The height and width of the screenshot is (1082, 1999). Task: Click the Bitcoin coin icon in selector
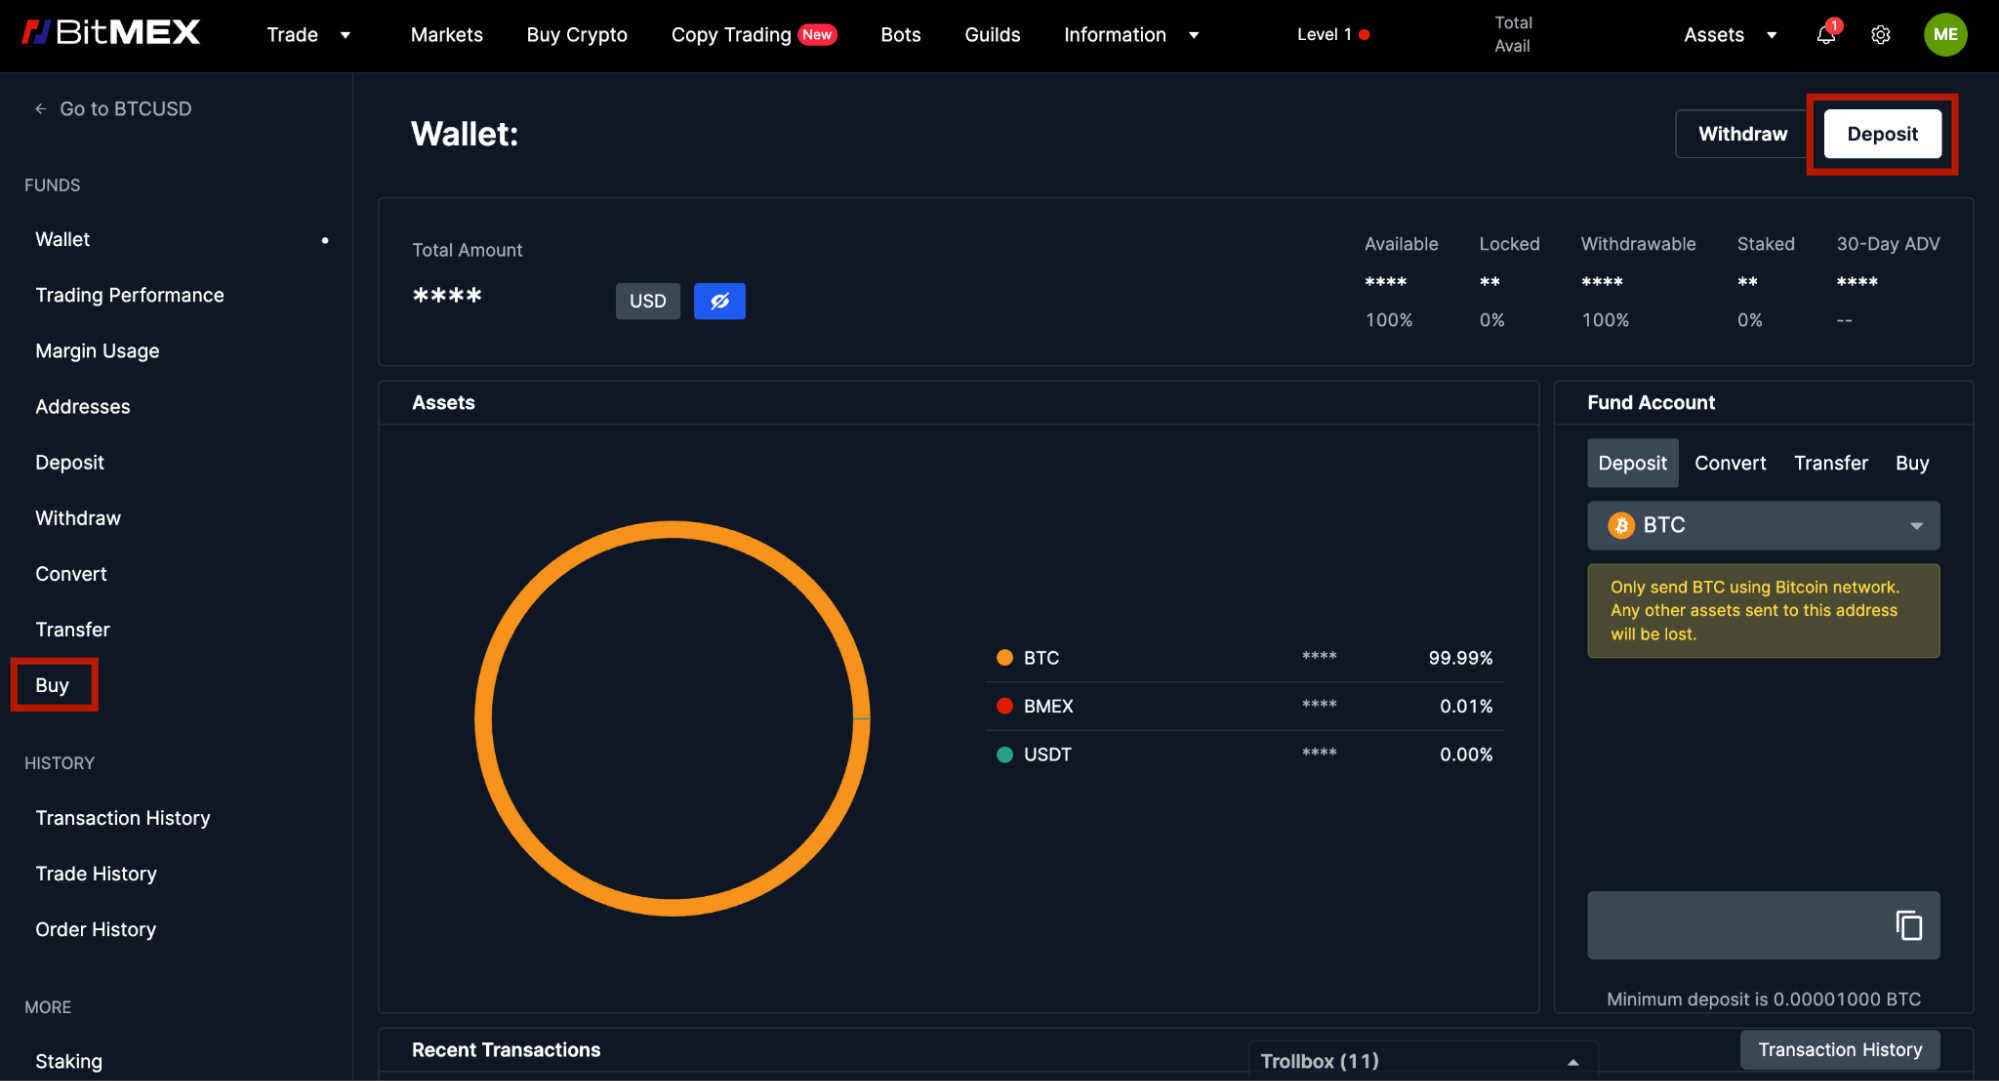click(1620, 525)
